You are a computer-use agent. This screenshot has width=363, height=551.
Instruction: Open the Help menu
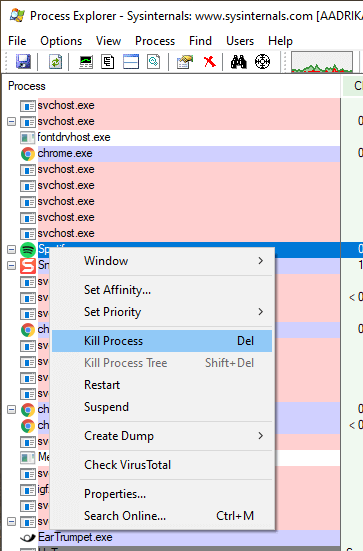coord(280,41)
